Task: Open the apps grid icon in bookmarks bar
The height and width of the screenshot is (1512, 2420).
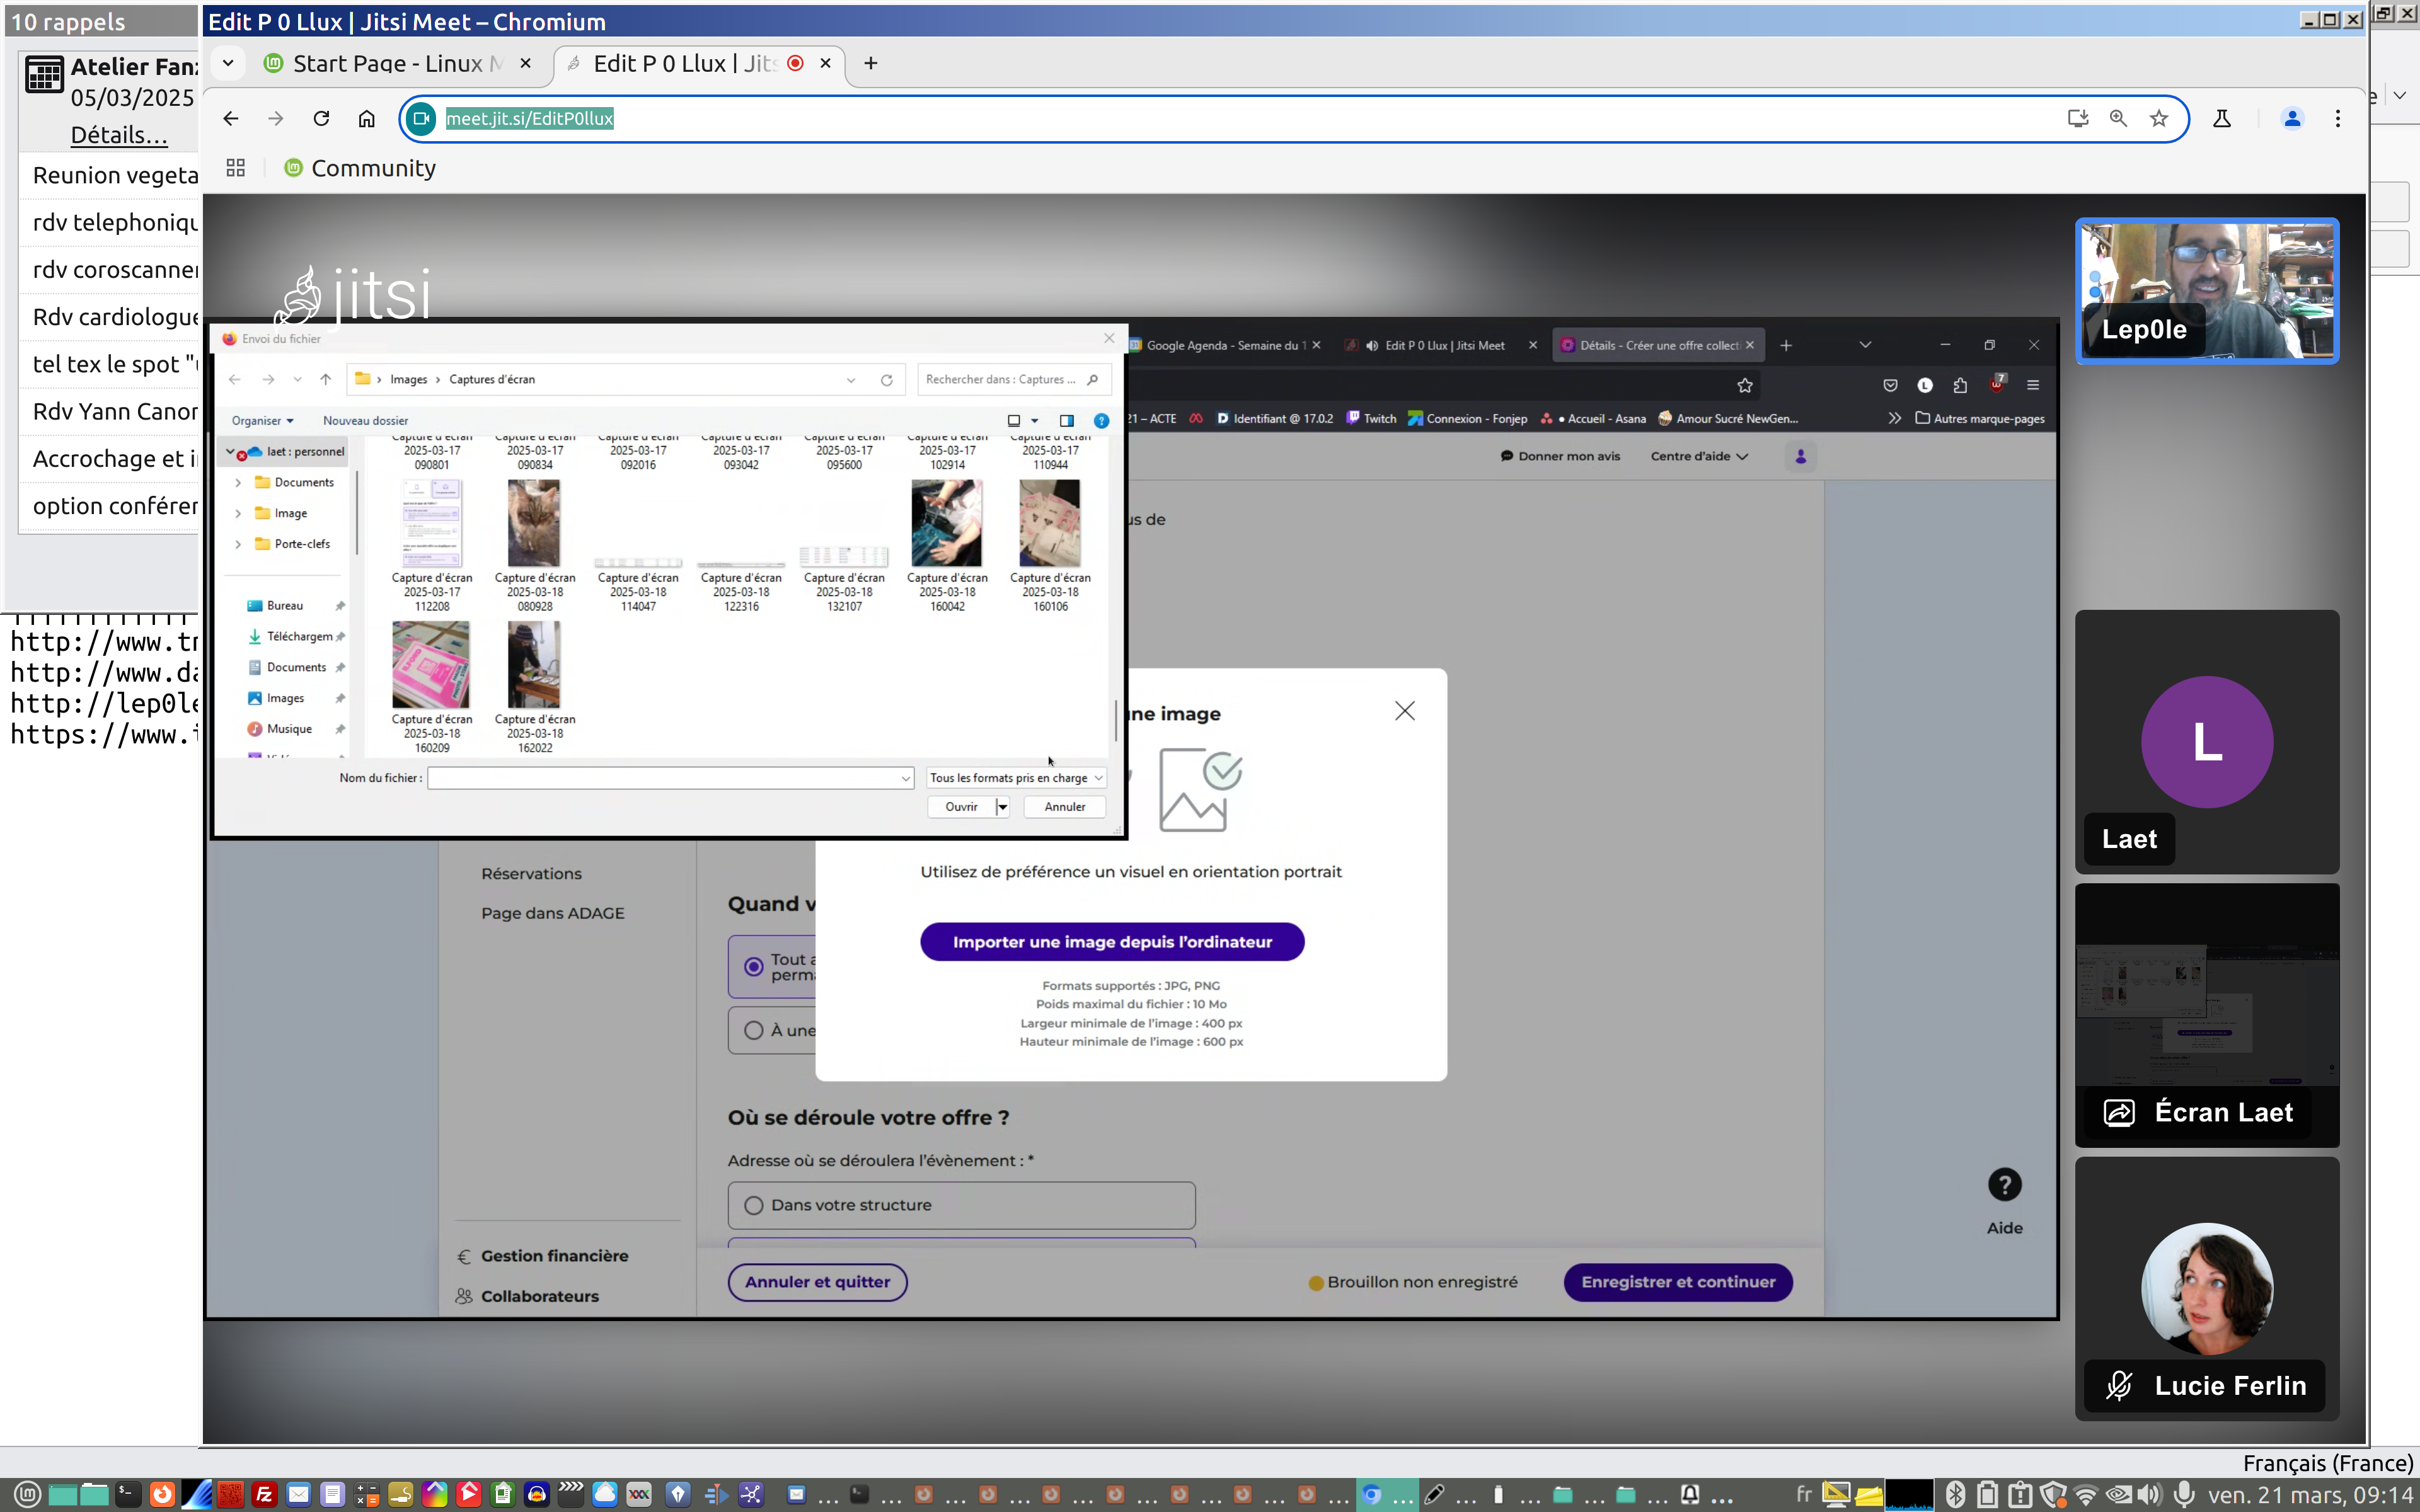Action: pyautogui.click(x=236, y=168)
